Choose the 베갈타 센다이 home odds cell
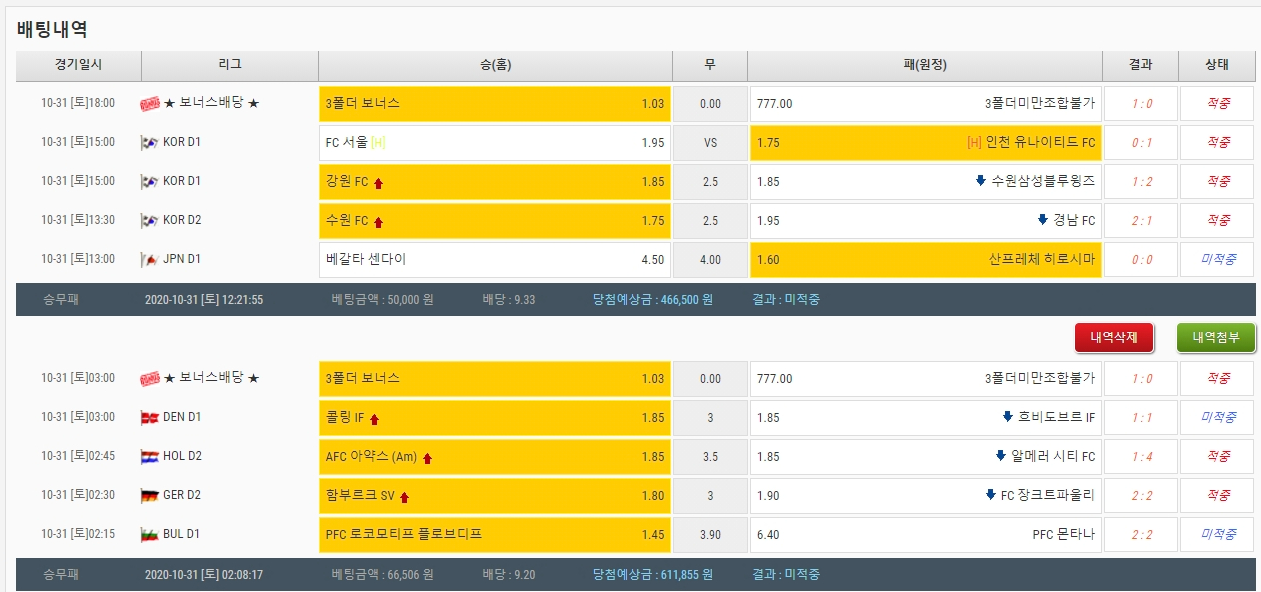1261x592 pixels. (494, 259)
